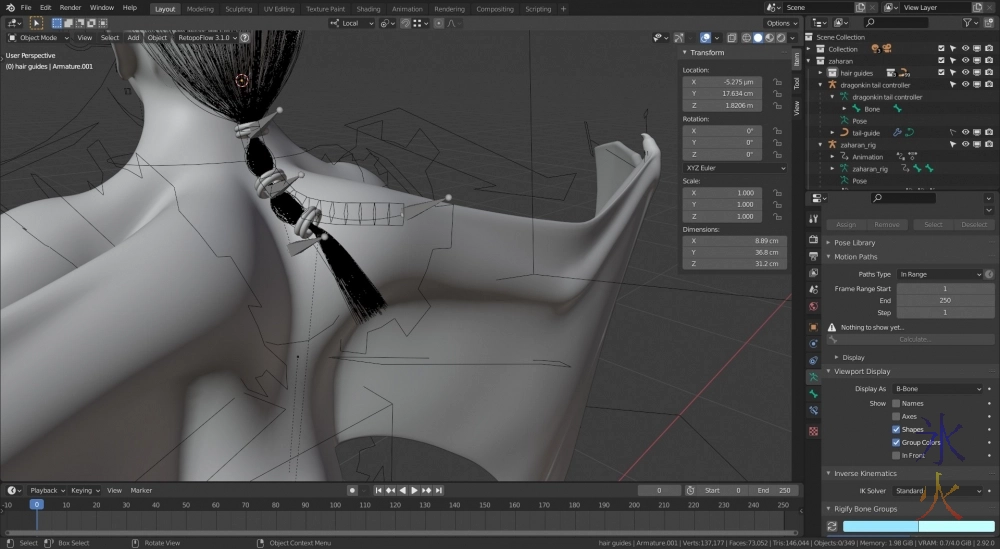Open the RetopoFlow 3.1.0 menu
1000x549 pixels.
[203, 38]
